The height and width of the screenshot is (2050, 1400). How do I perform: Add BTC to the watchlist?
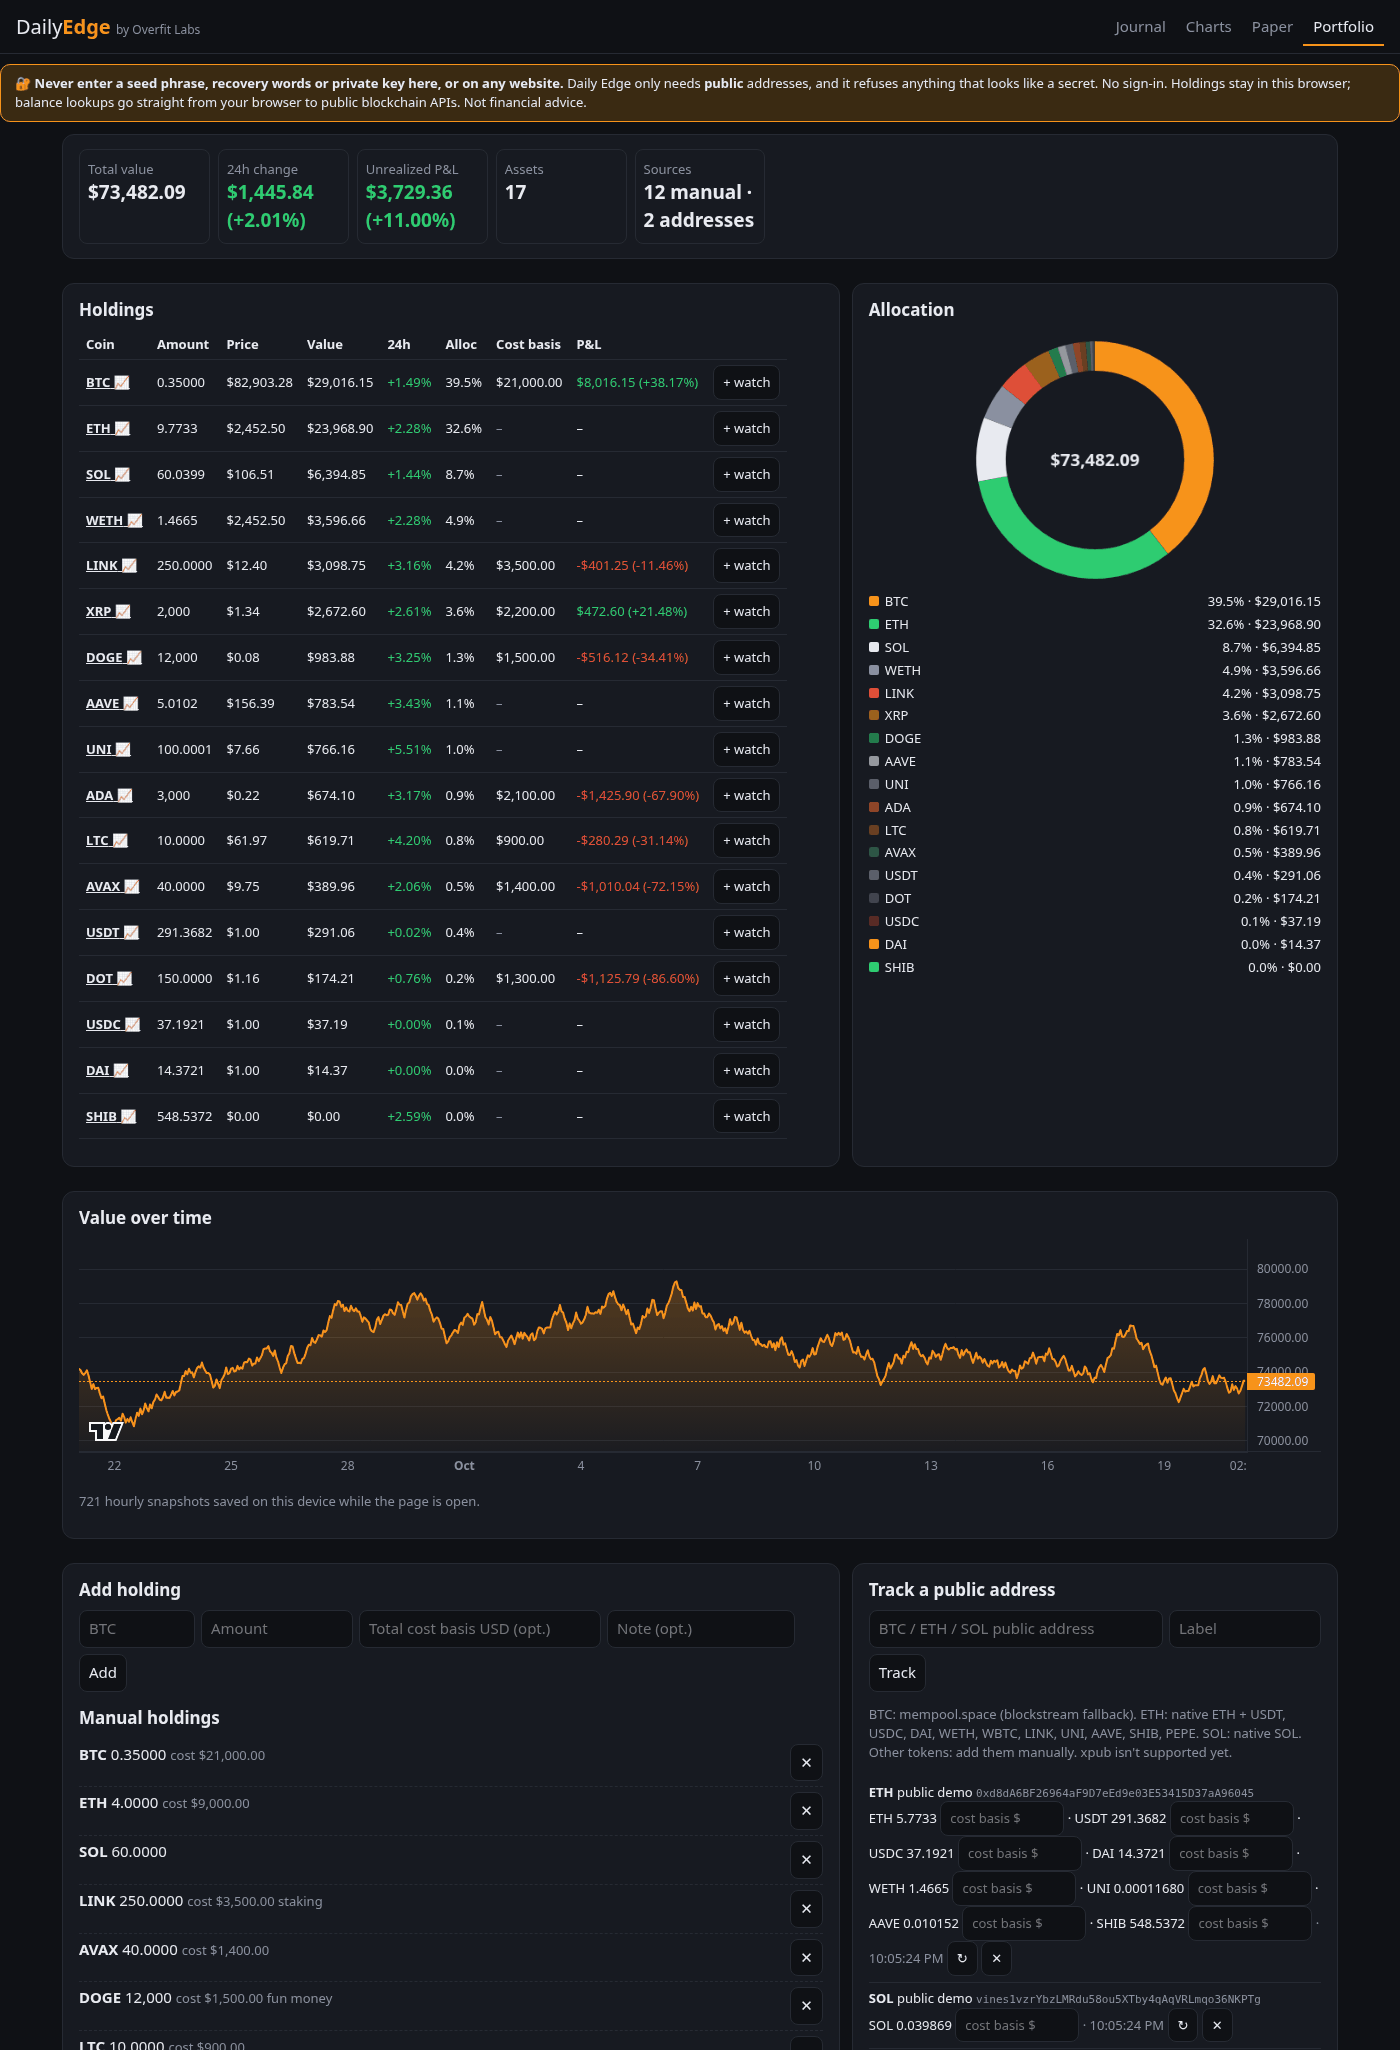pos(746,383)
